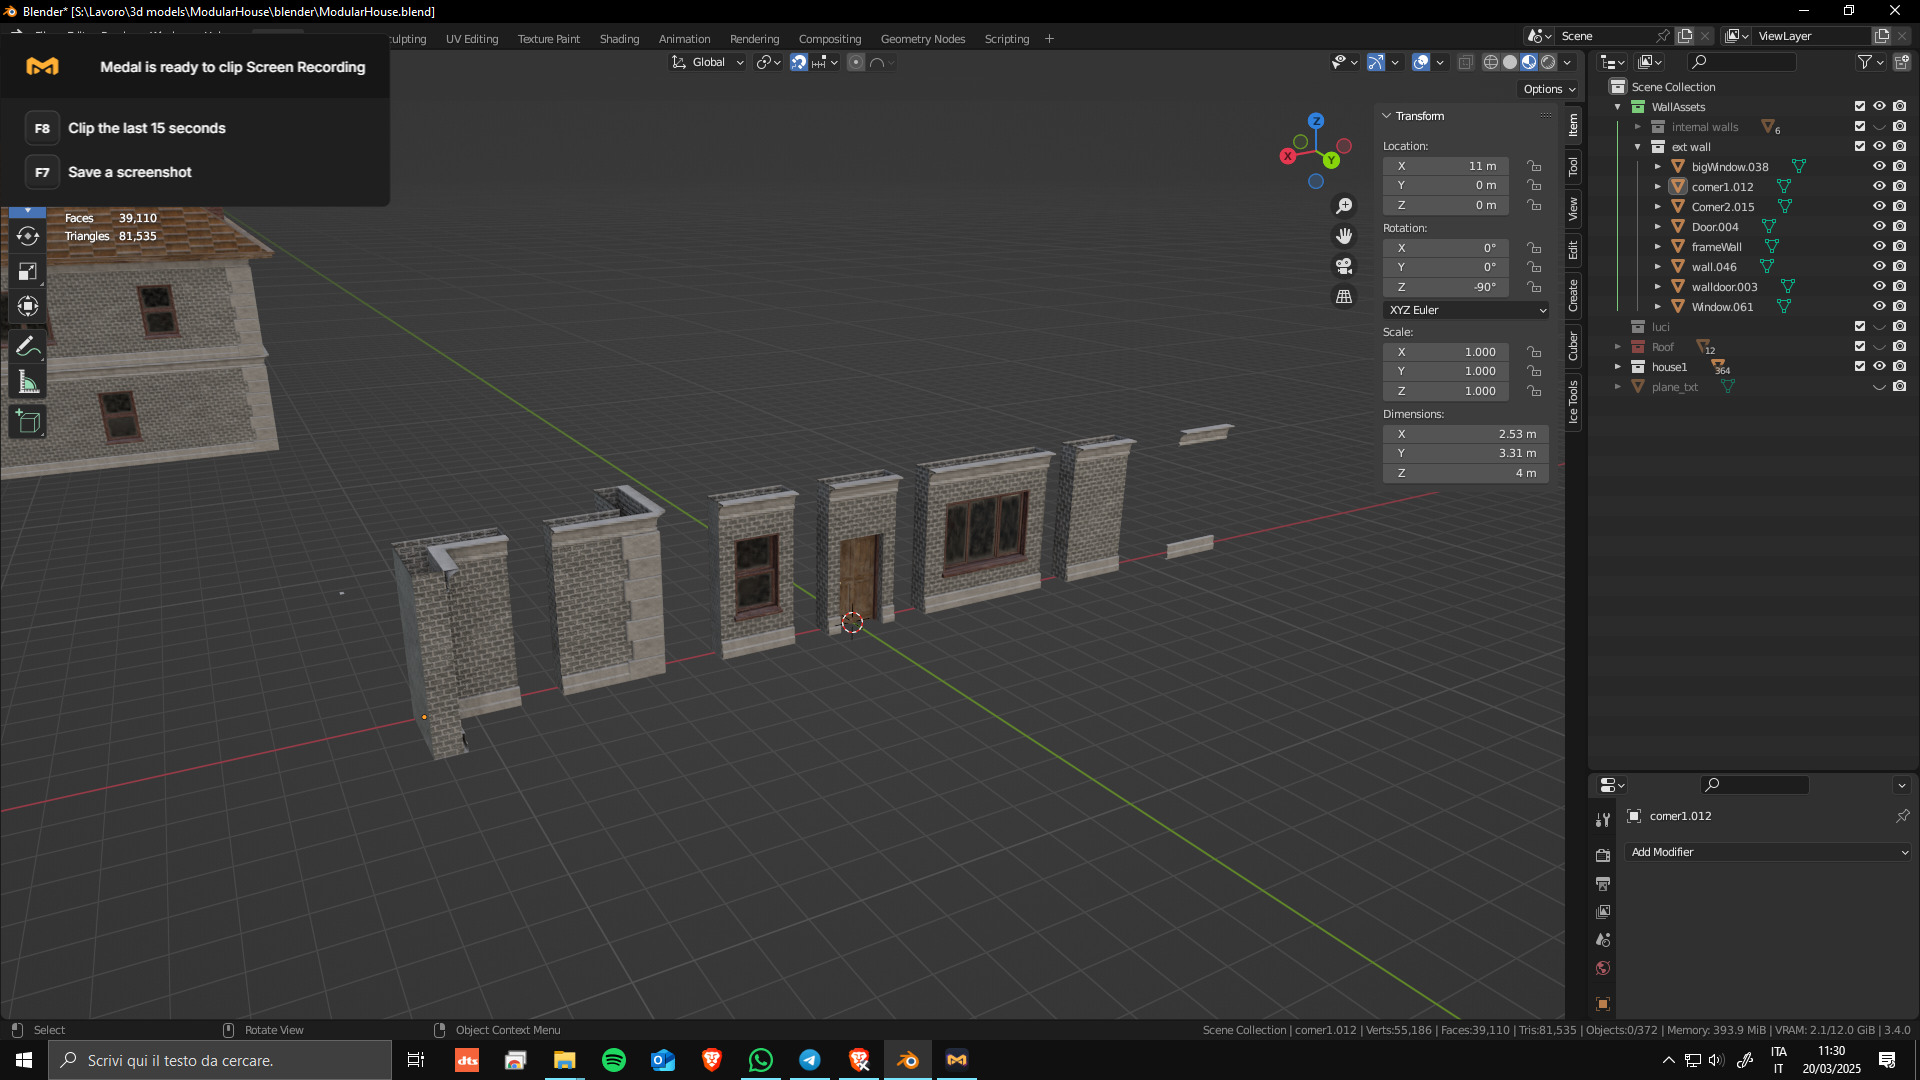This screenshot has width=1920, height=1080.
Task: Open the Output properties tab
Action: click(1603, 884)
